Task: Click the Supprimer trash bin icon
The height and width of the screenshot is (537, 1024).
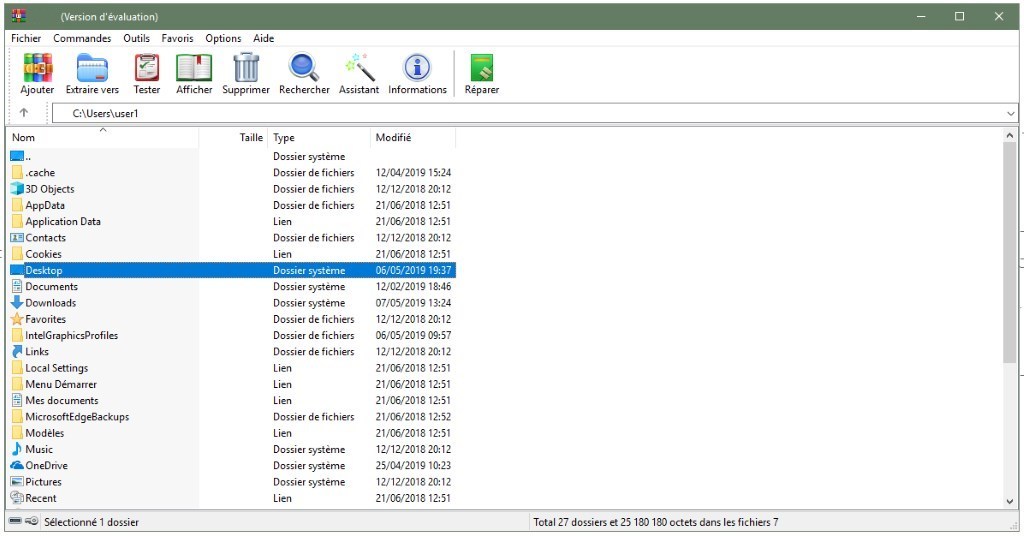Action: (x=246, y=68)
